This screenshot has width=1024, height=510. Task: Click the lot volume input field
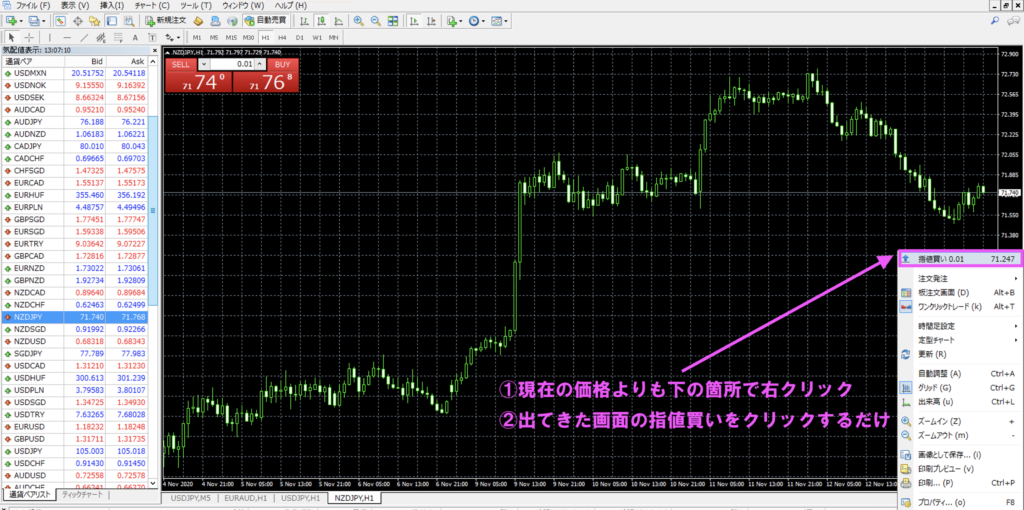(x=232, y=64)
